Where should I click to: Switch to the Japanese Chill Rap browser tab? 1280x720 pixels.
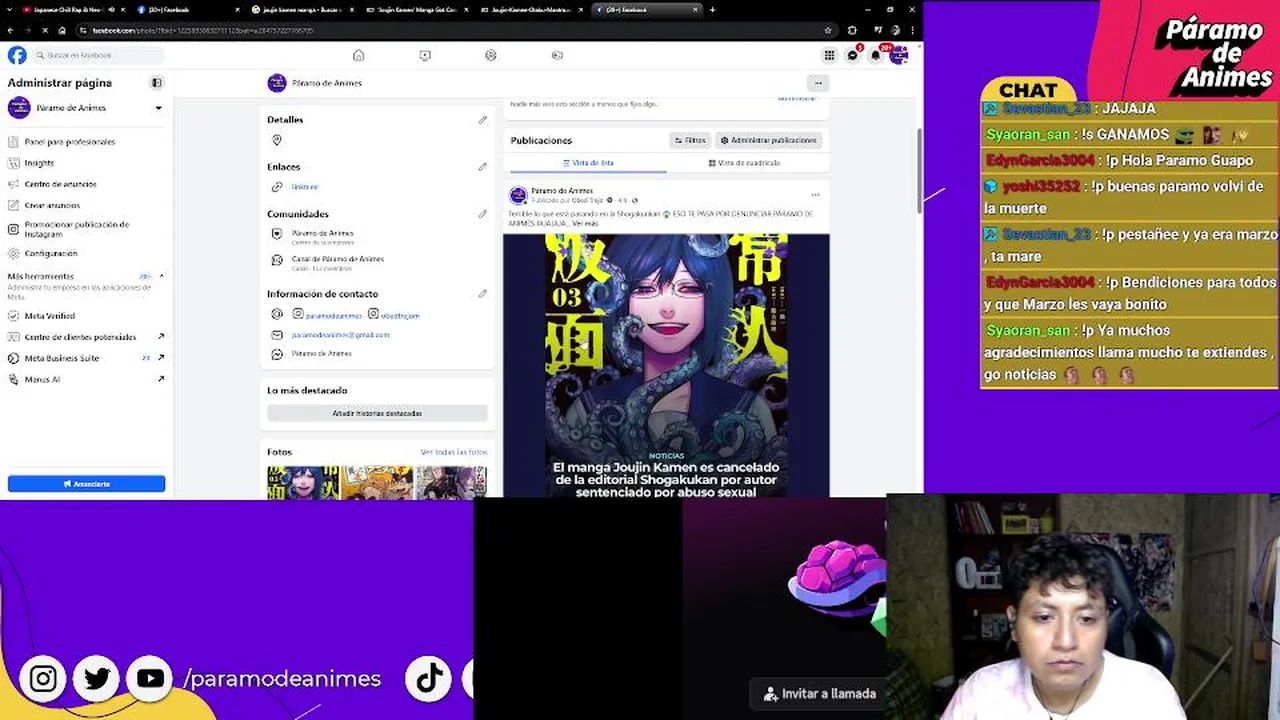click(x=70, y=10)
